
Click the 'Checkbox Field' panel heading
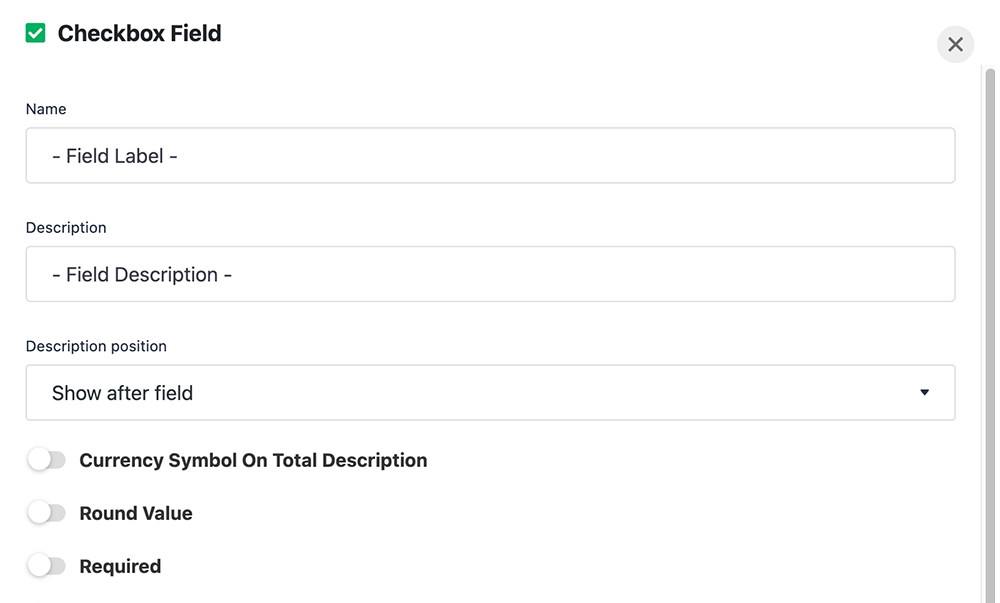(139, 33)
